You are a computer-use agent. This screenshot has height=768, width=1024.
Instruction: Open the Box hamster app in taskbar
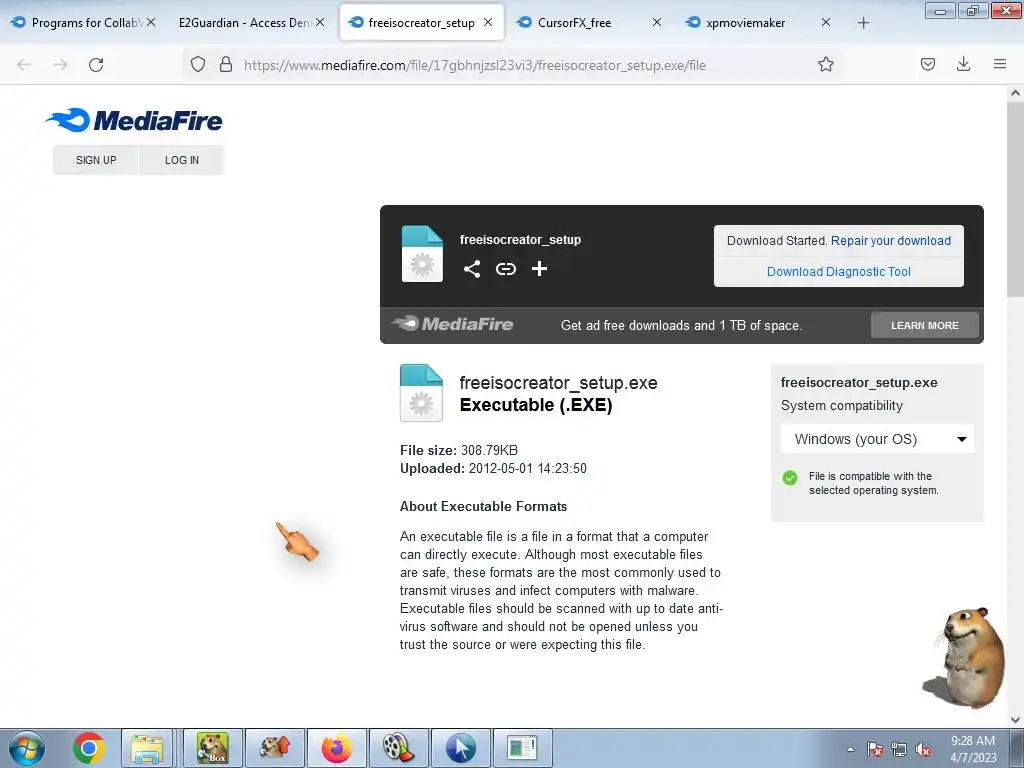213,748
